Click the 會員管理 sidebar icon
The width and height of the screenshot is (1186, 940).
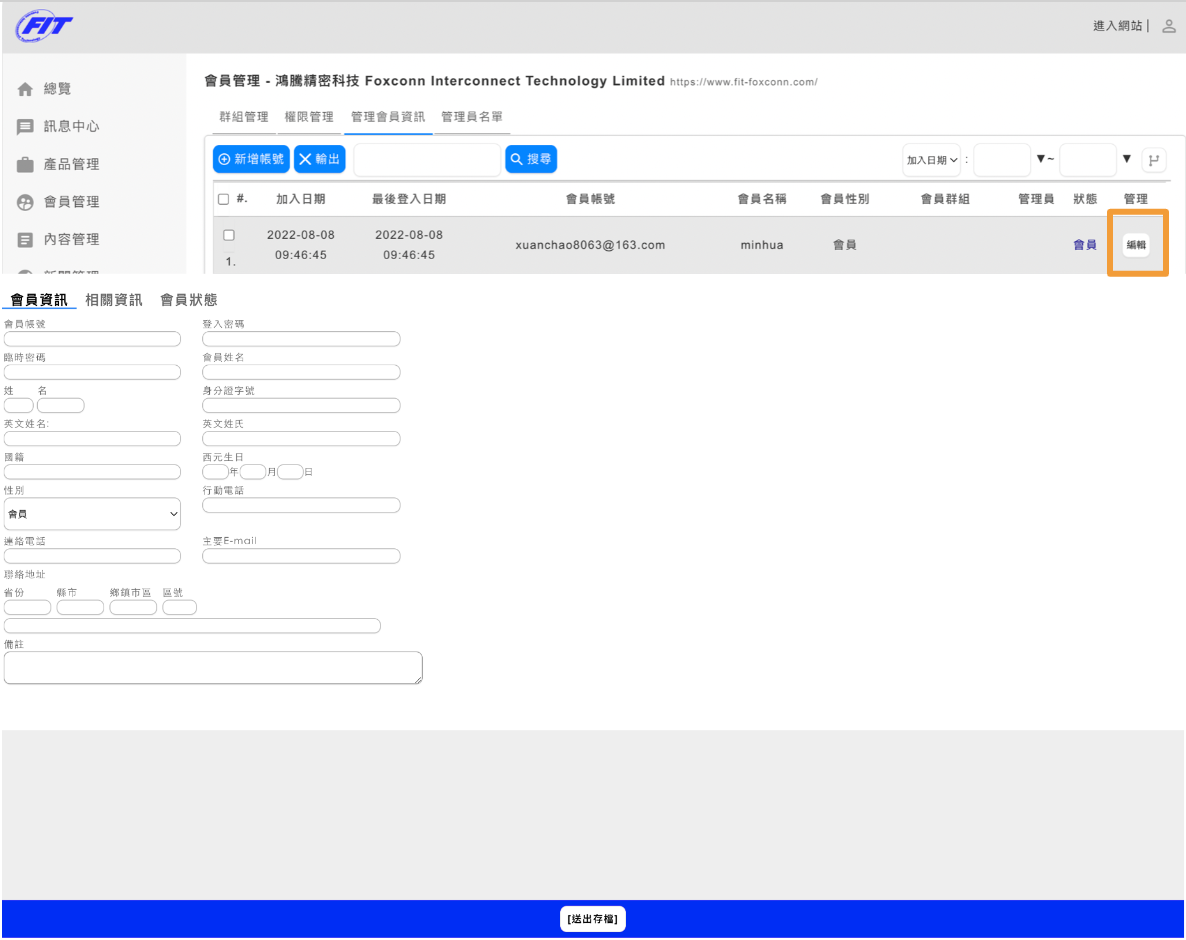25,203
